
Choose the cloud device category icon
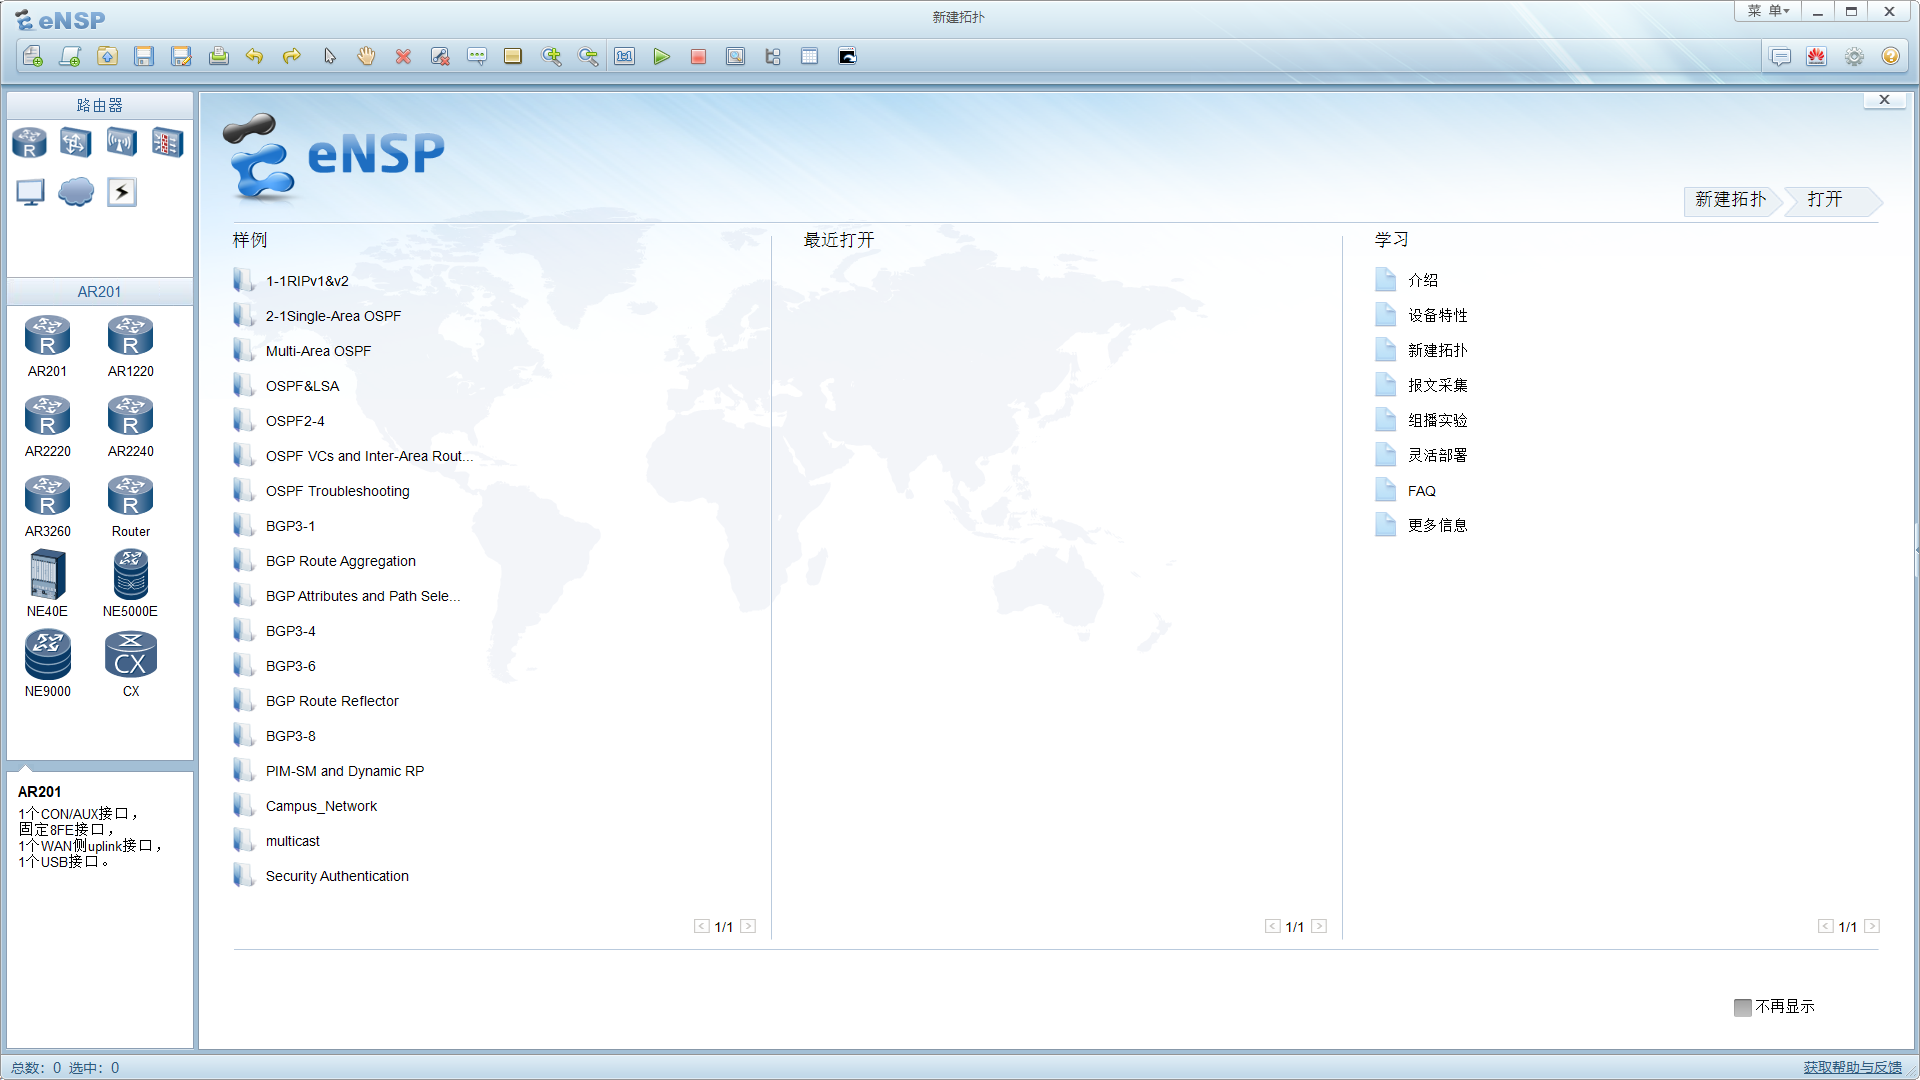[76, 192]
